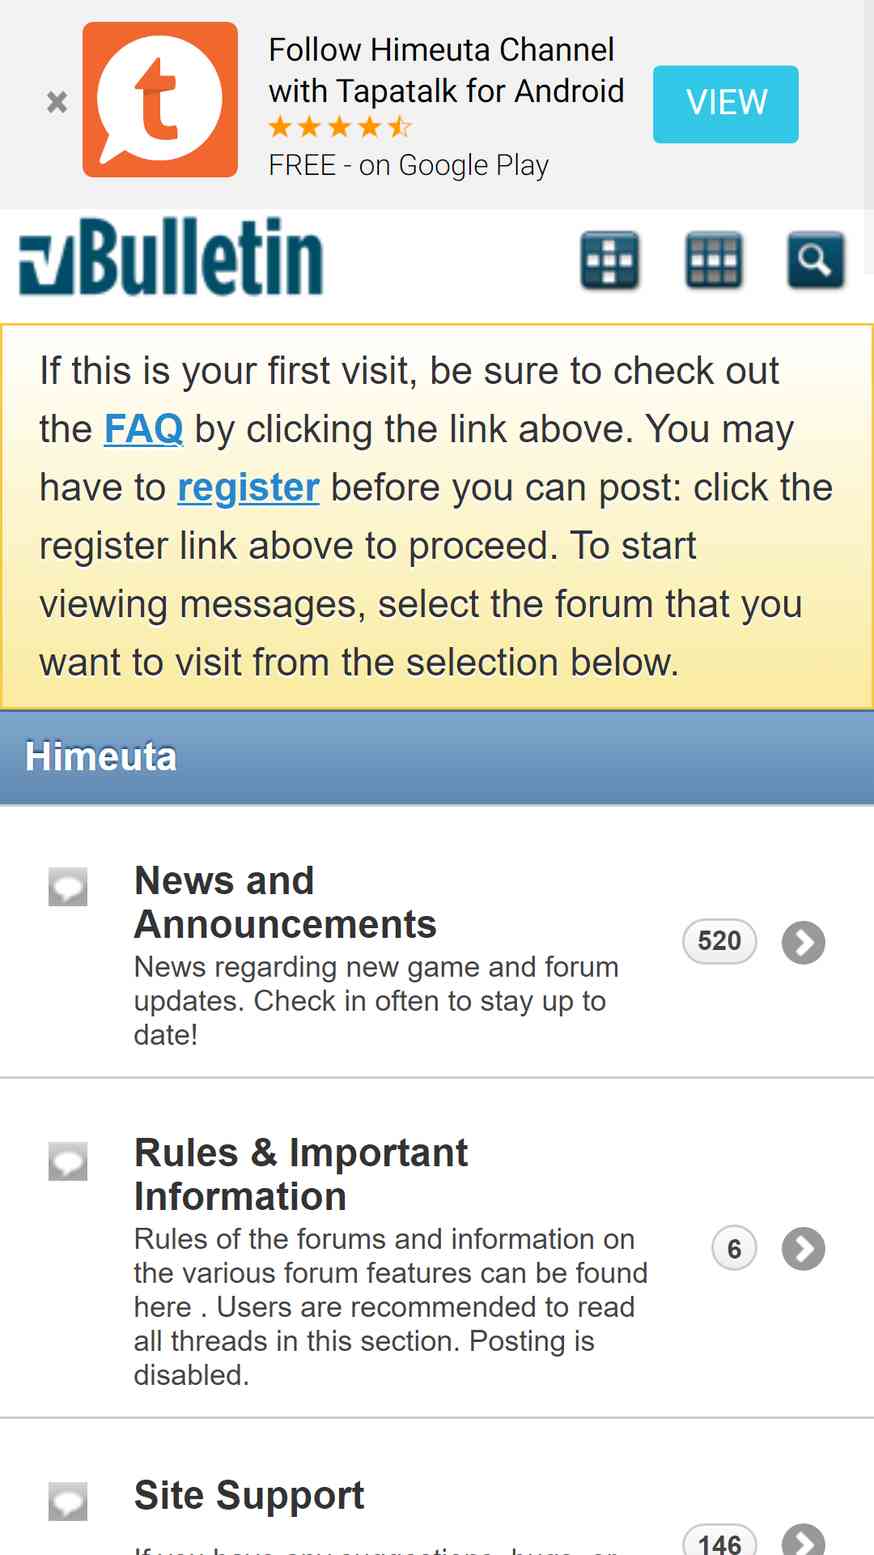Click the Rules & Important Information status icon

coord(68,1161)
